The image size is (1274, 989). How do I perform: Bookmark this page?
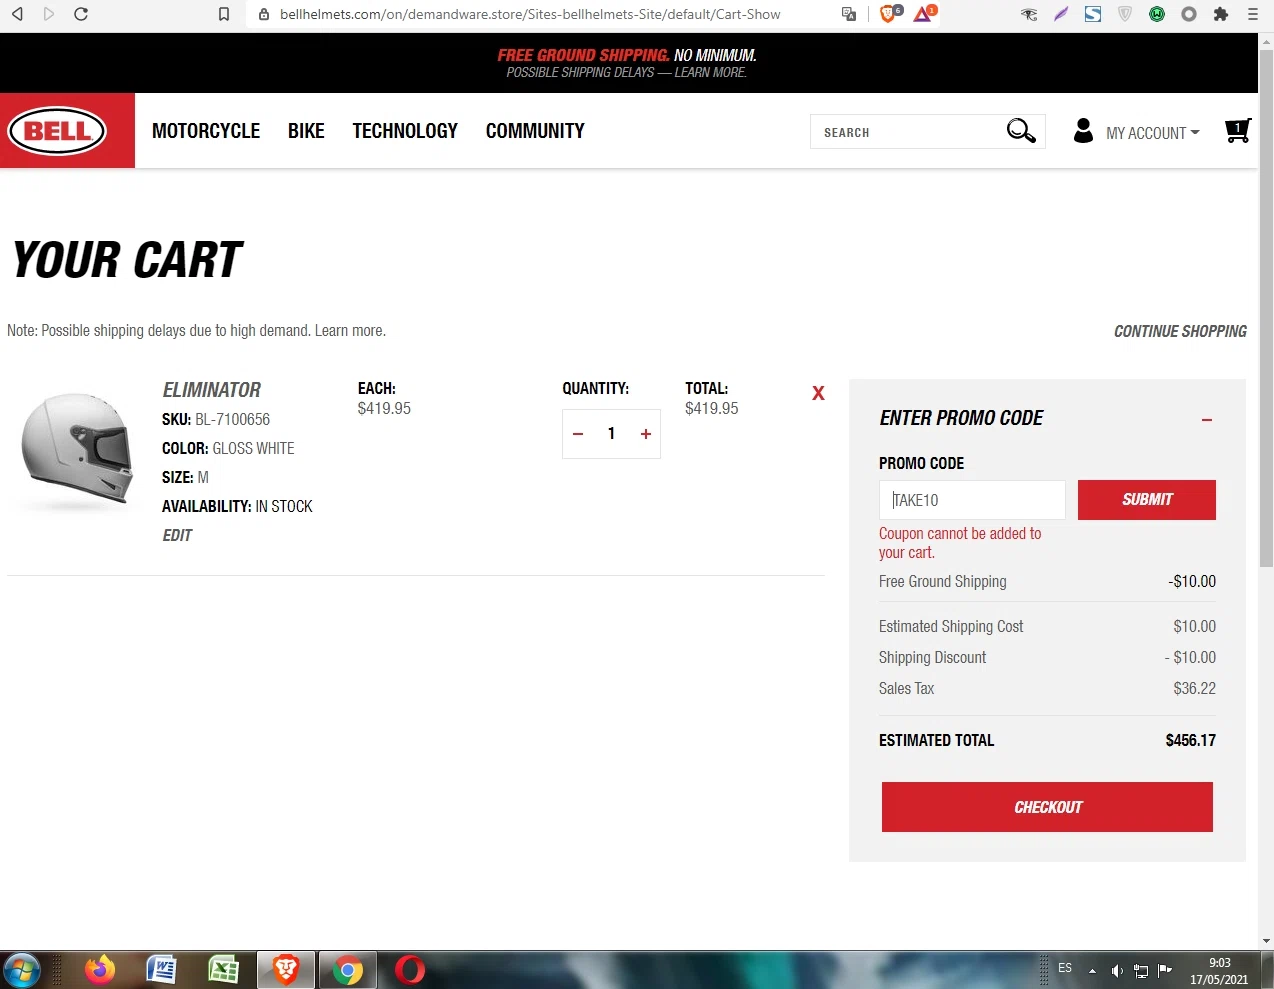224,14
